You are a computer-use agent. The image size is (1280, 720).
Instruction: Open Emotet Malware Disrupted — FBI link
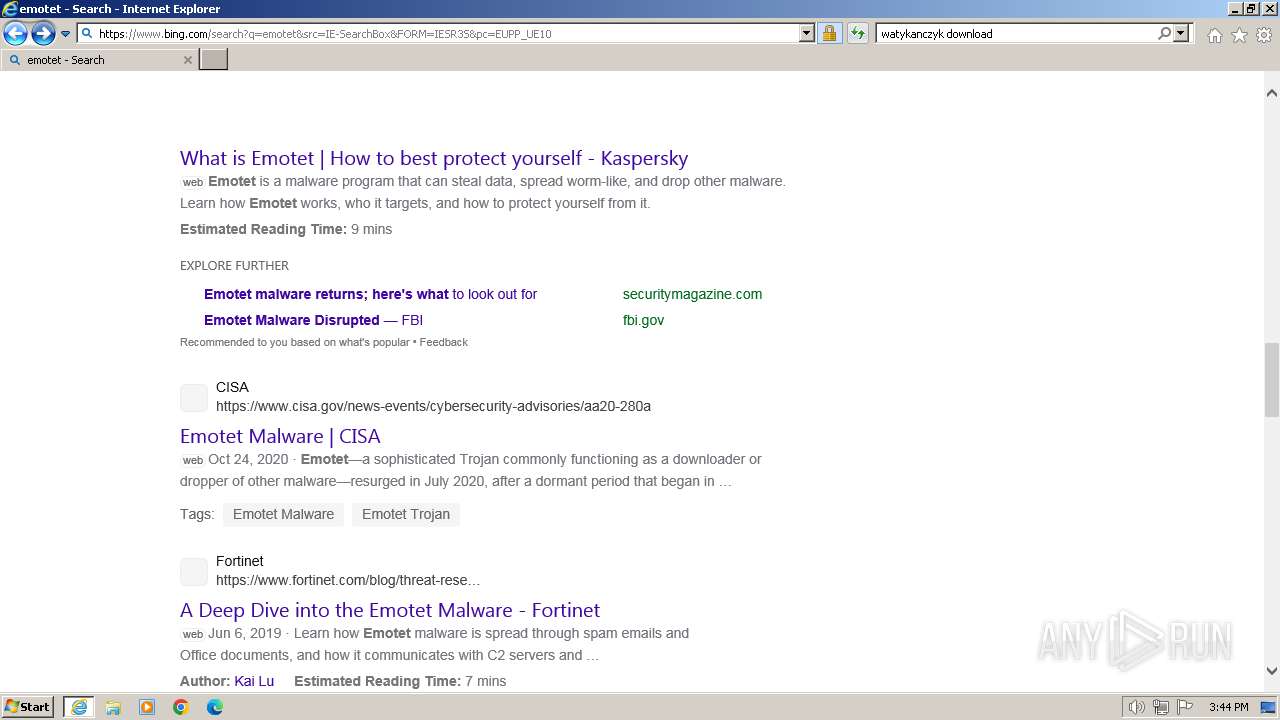313,320
